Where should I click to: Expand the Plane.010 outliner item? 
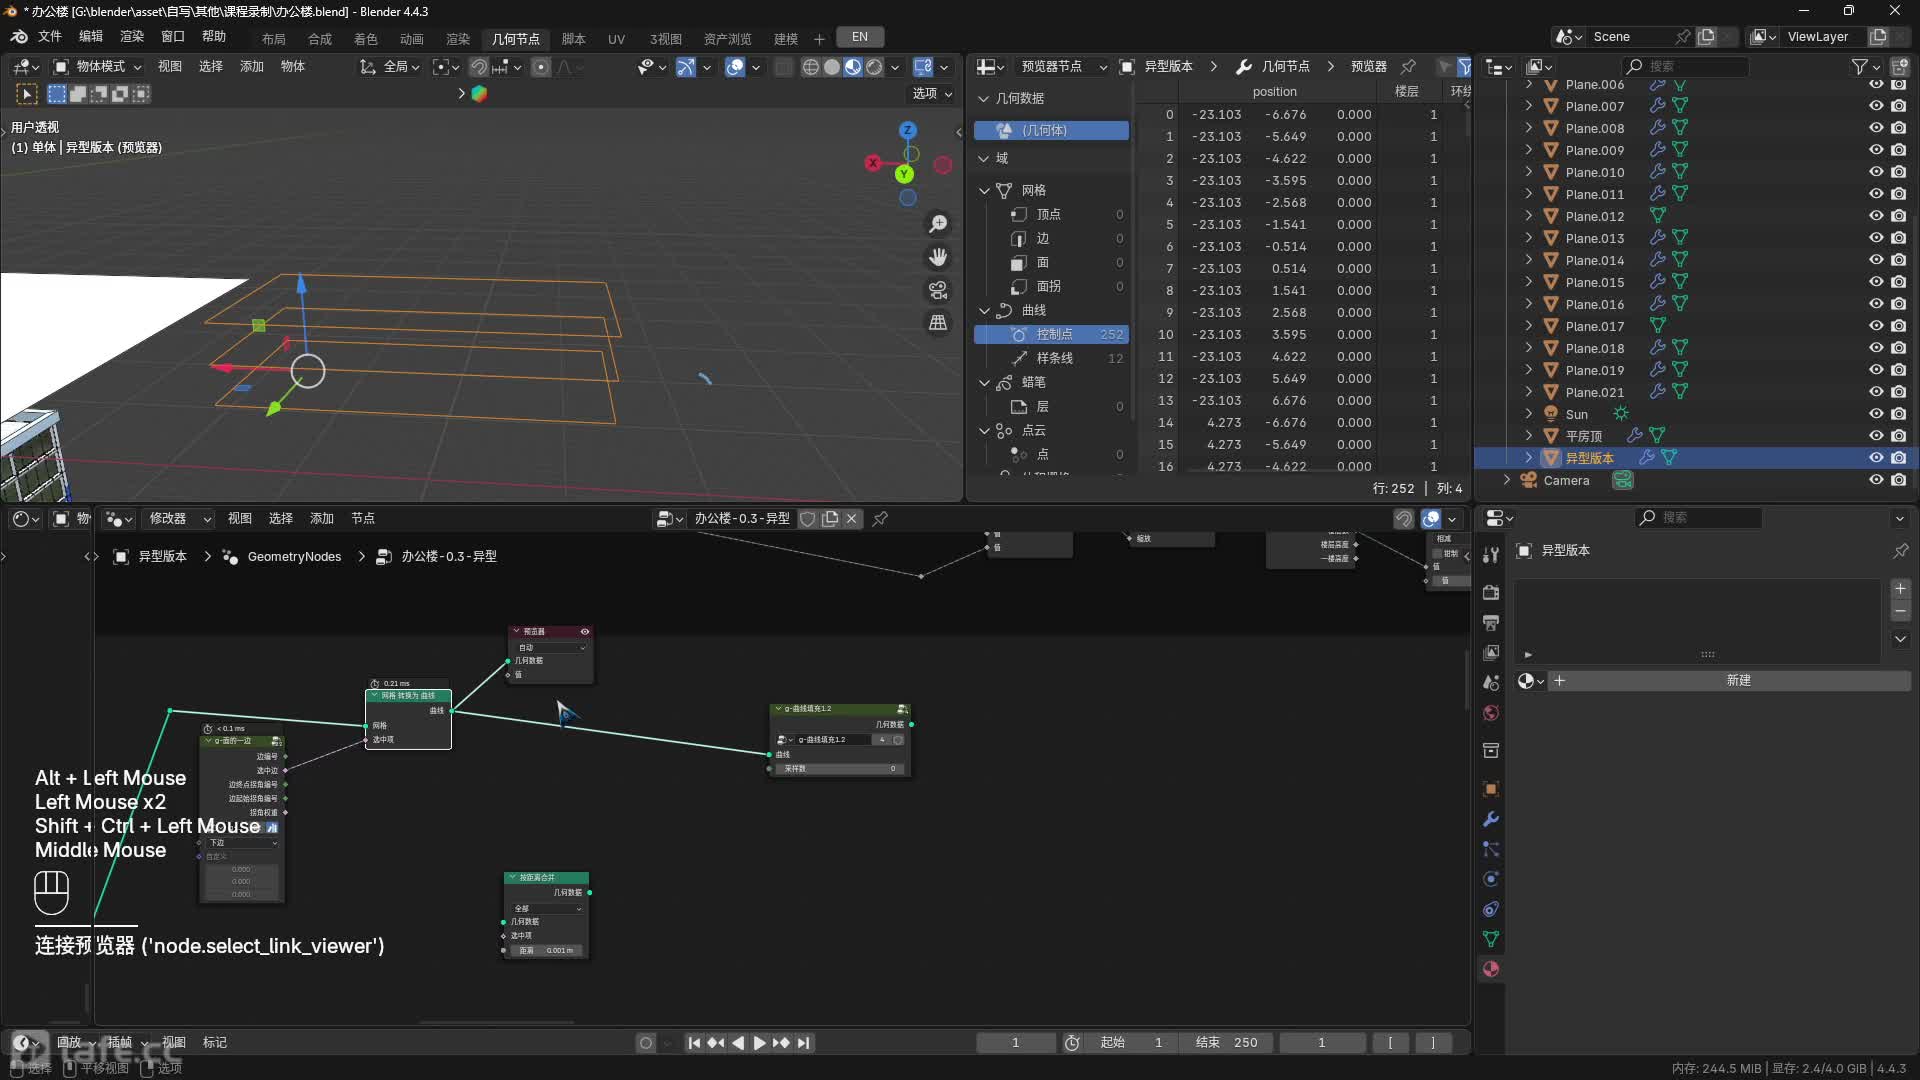coord(1528,172)
